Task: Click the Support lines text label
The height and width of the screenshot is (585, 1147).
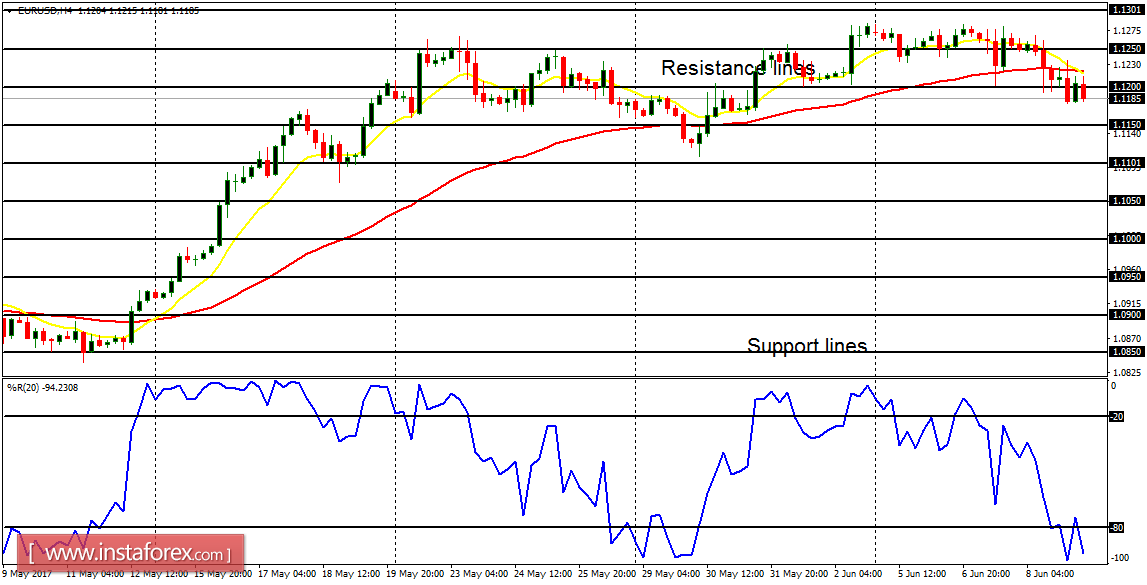Action: (x=806, y=345)
